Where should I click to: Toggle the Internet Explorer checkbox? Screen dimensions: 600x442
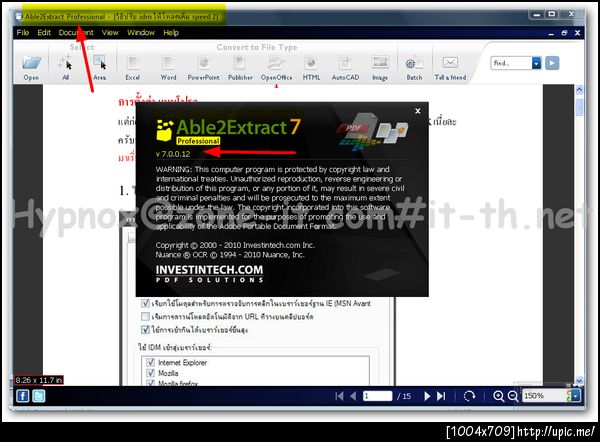(x=150, y=362)
